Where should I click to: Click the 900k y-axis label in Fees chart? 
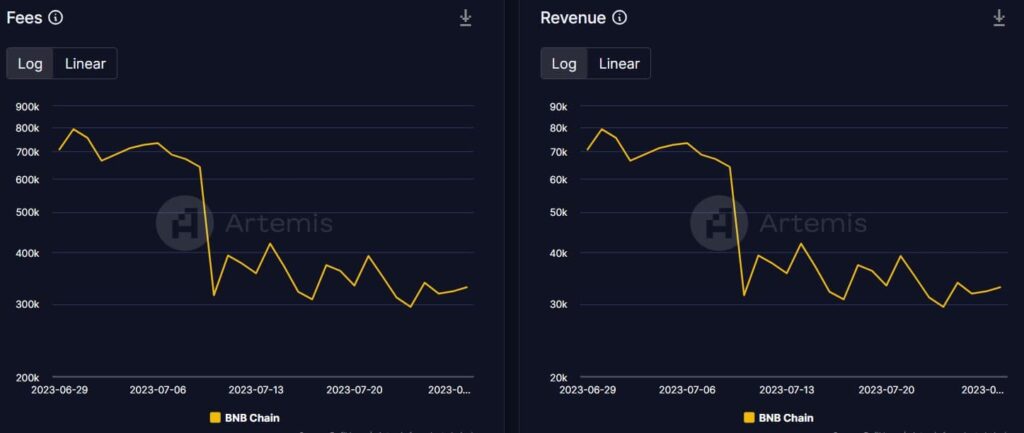click(x=25, y=107)
